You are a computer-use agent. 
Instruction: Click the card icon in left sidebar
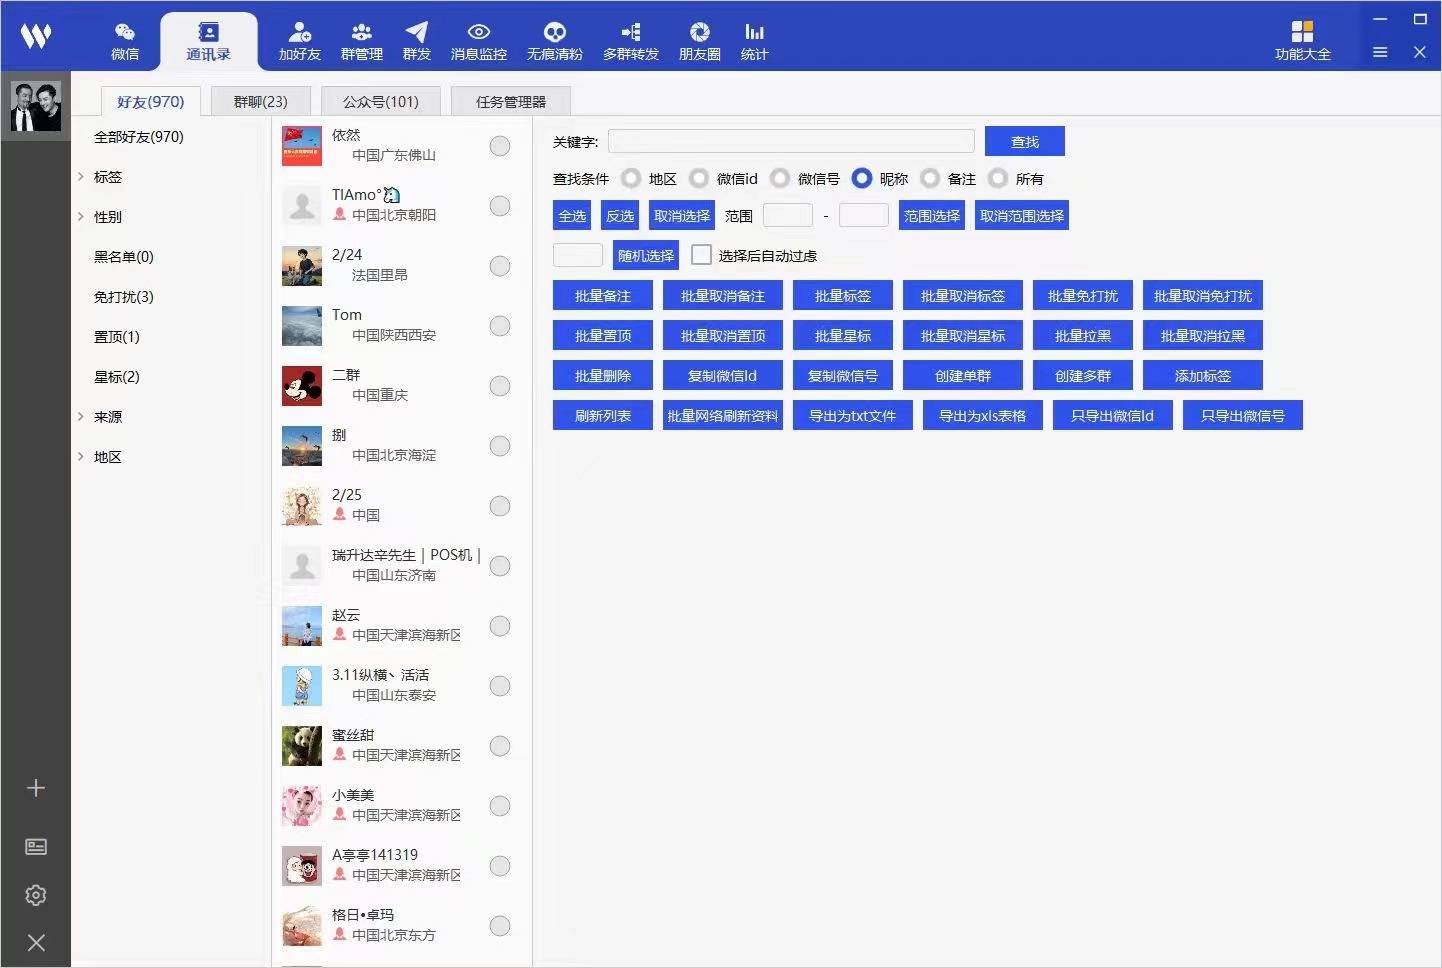tap(36, 847)
